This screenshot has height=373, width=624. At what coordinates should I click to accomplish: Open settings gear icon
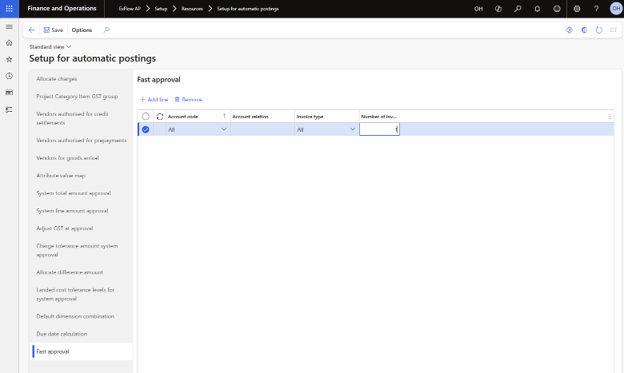coord(577,8)
